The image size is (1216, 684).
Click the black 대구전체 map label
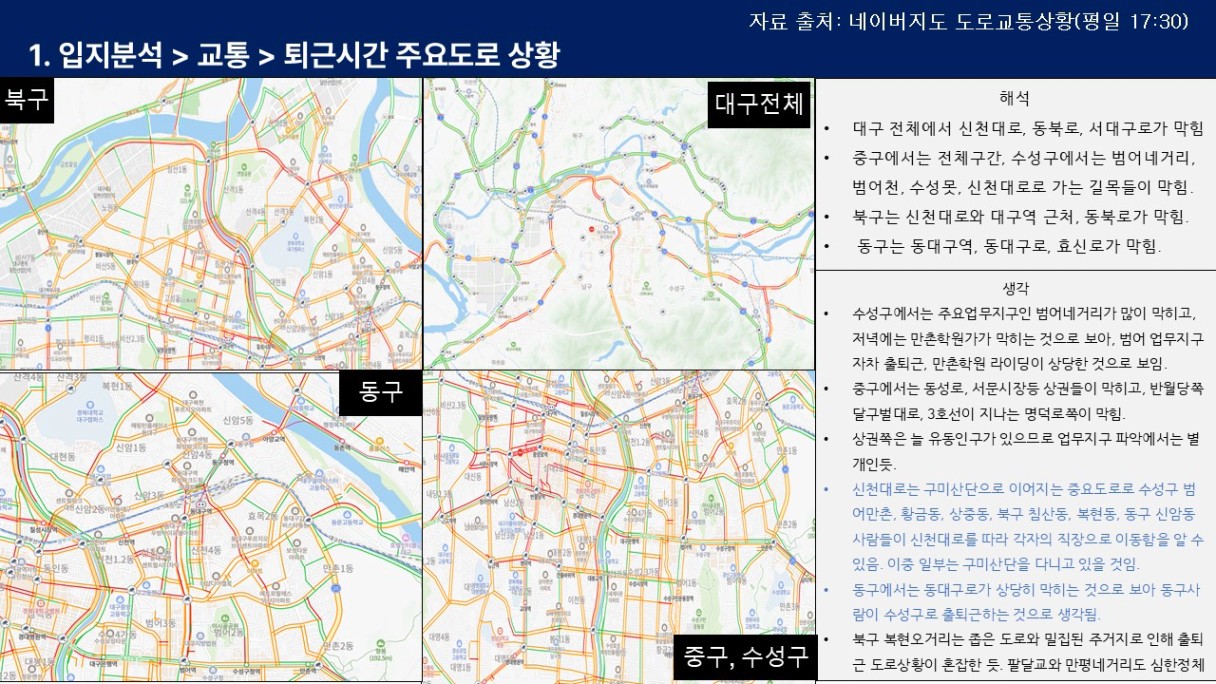coord(759,105)
